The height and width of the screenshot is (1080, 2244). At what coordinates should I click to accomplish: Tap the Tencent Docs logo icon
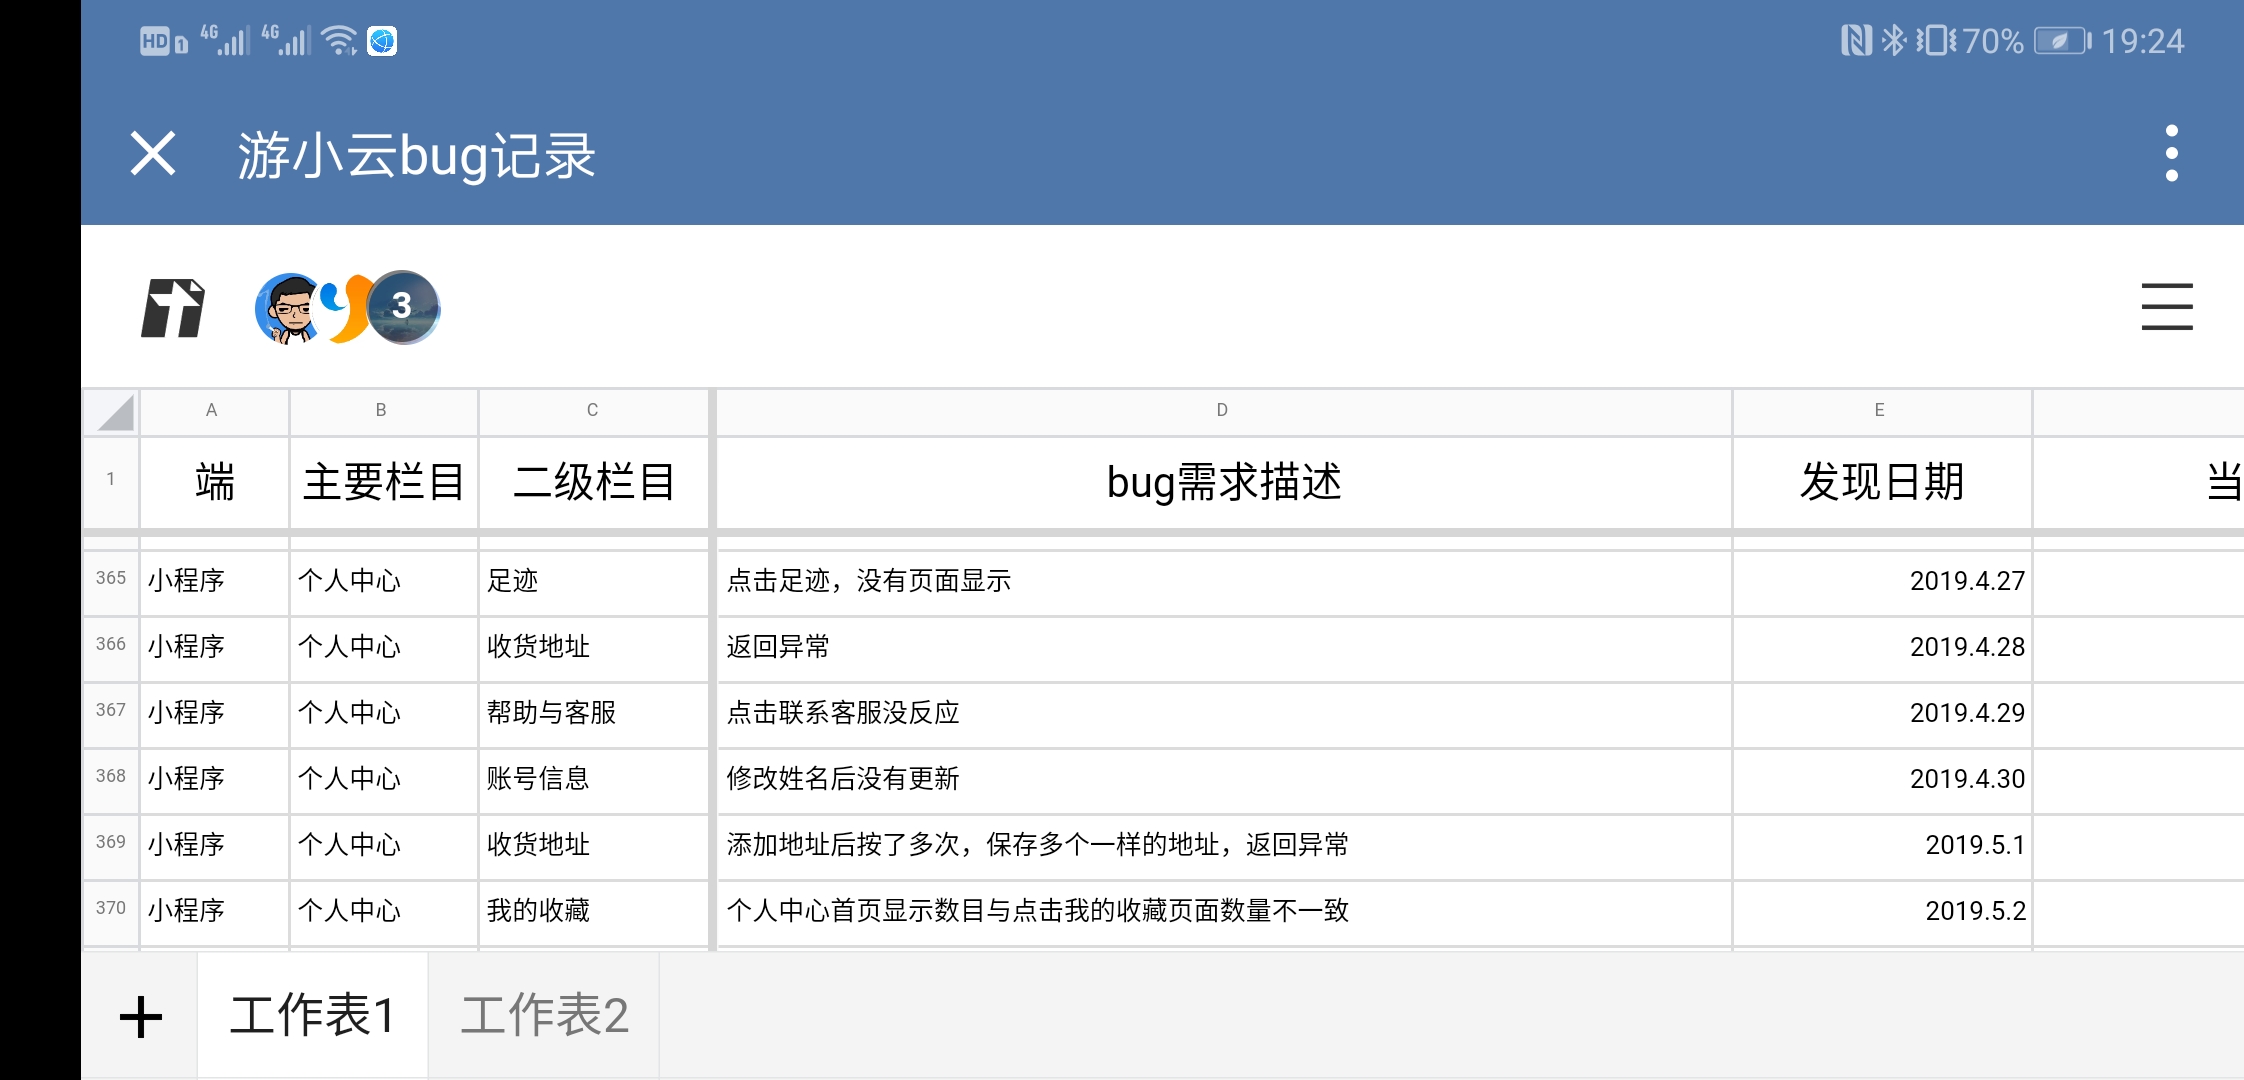pos(173,308)
